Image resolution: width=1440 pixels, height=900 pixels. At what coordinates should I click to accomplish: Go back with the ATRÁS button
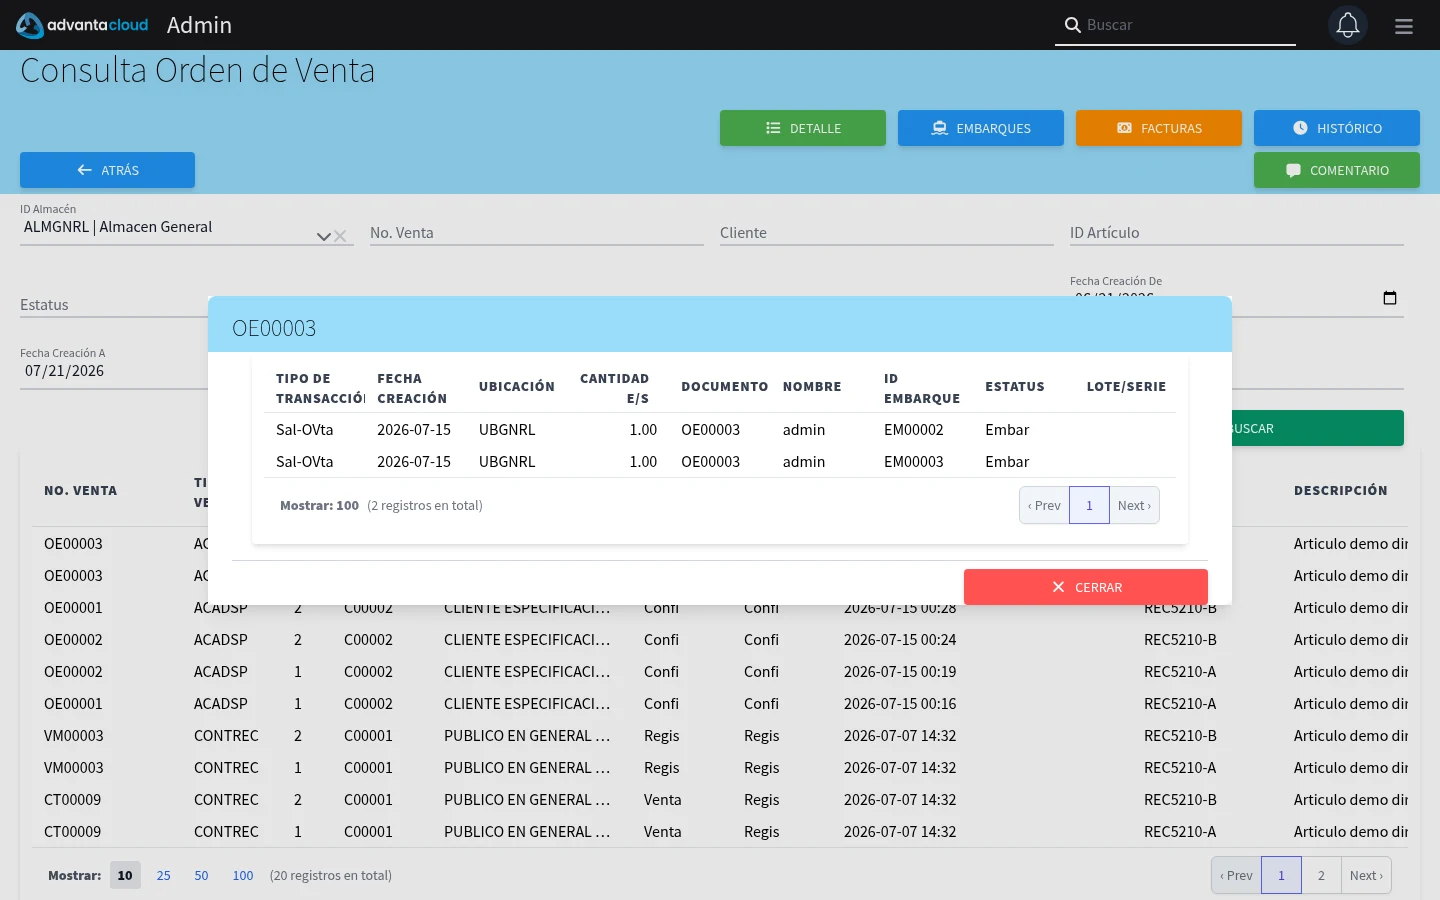coord(107,170)
